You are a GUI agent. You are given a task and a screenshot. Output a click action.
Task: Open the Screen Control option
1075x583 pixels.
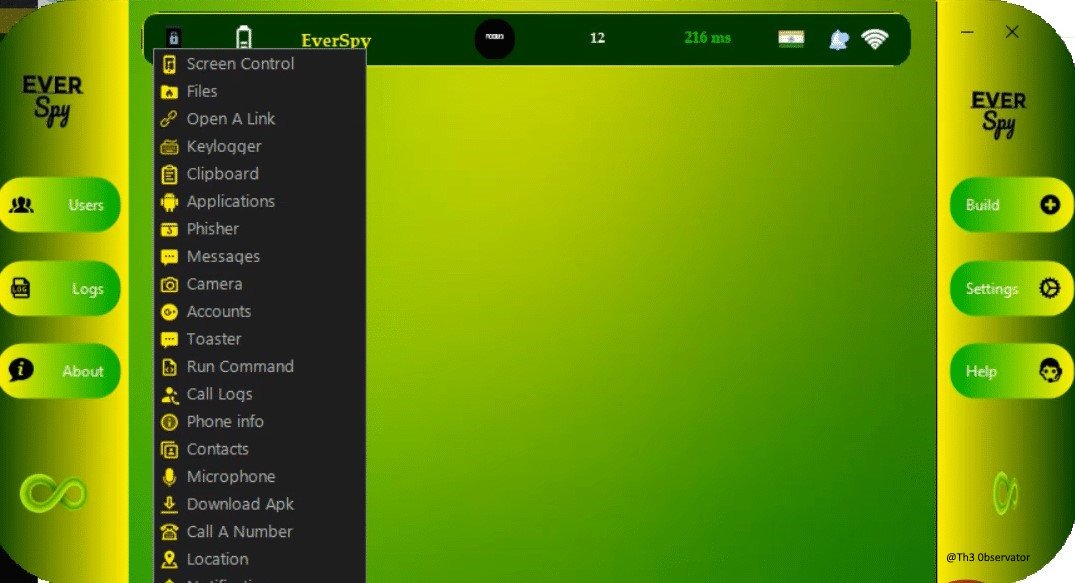coord(240,63)
